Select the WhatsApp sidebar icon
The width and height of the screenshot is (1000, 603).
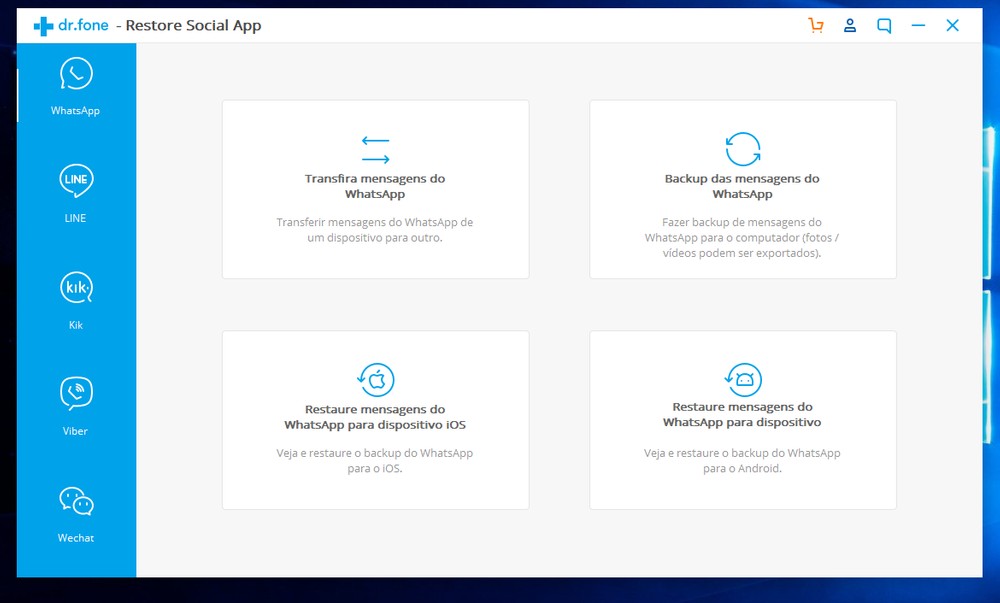pyautogui.click(x=76, y=75)
